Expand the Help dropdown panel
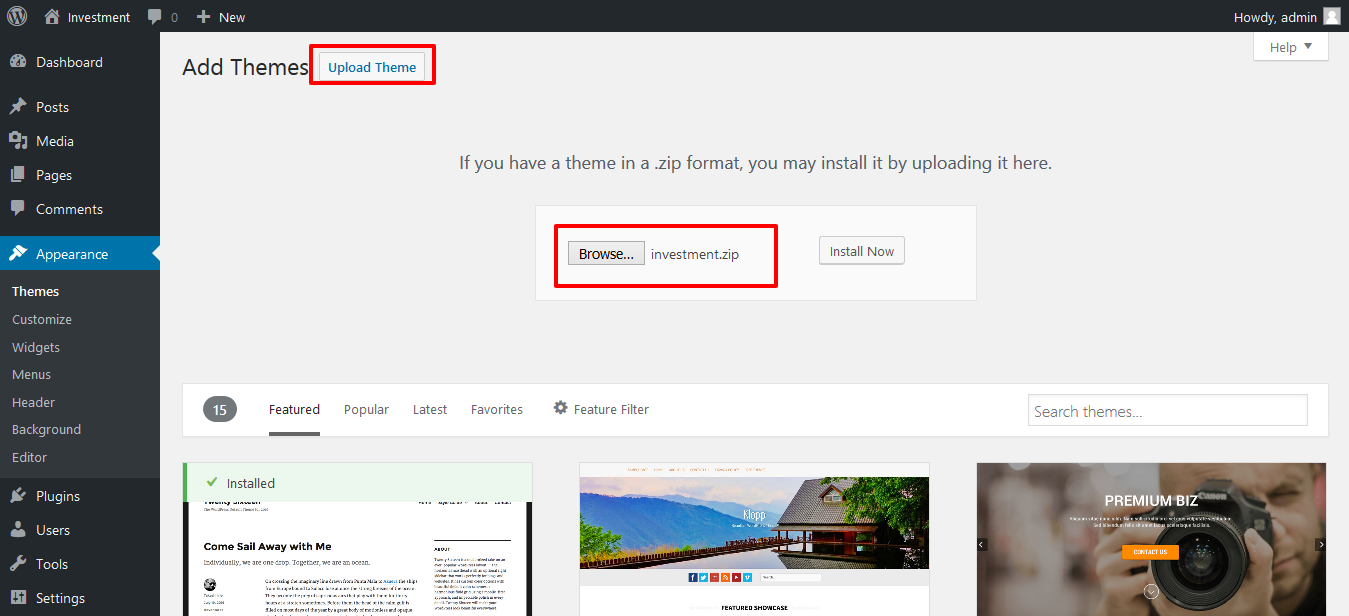 click(1290, 47)
